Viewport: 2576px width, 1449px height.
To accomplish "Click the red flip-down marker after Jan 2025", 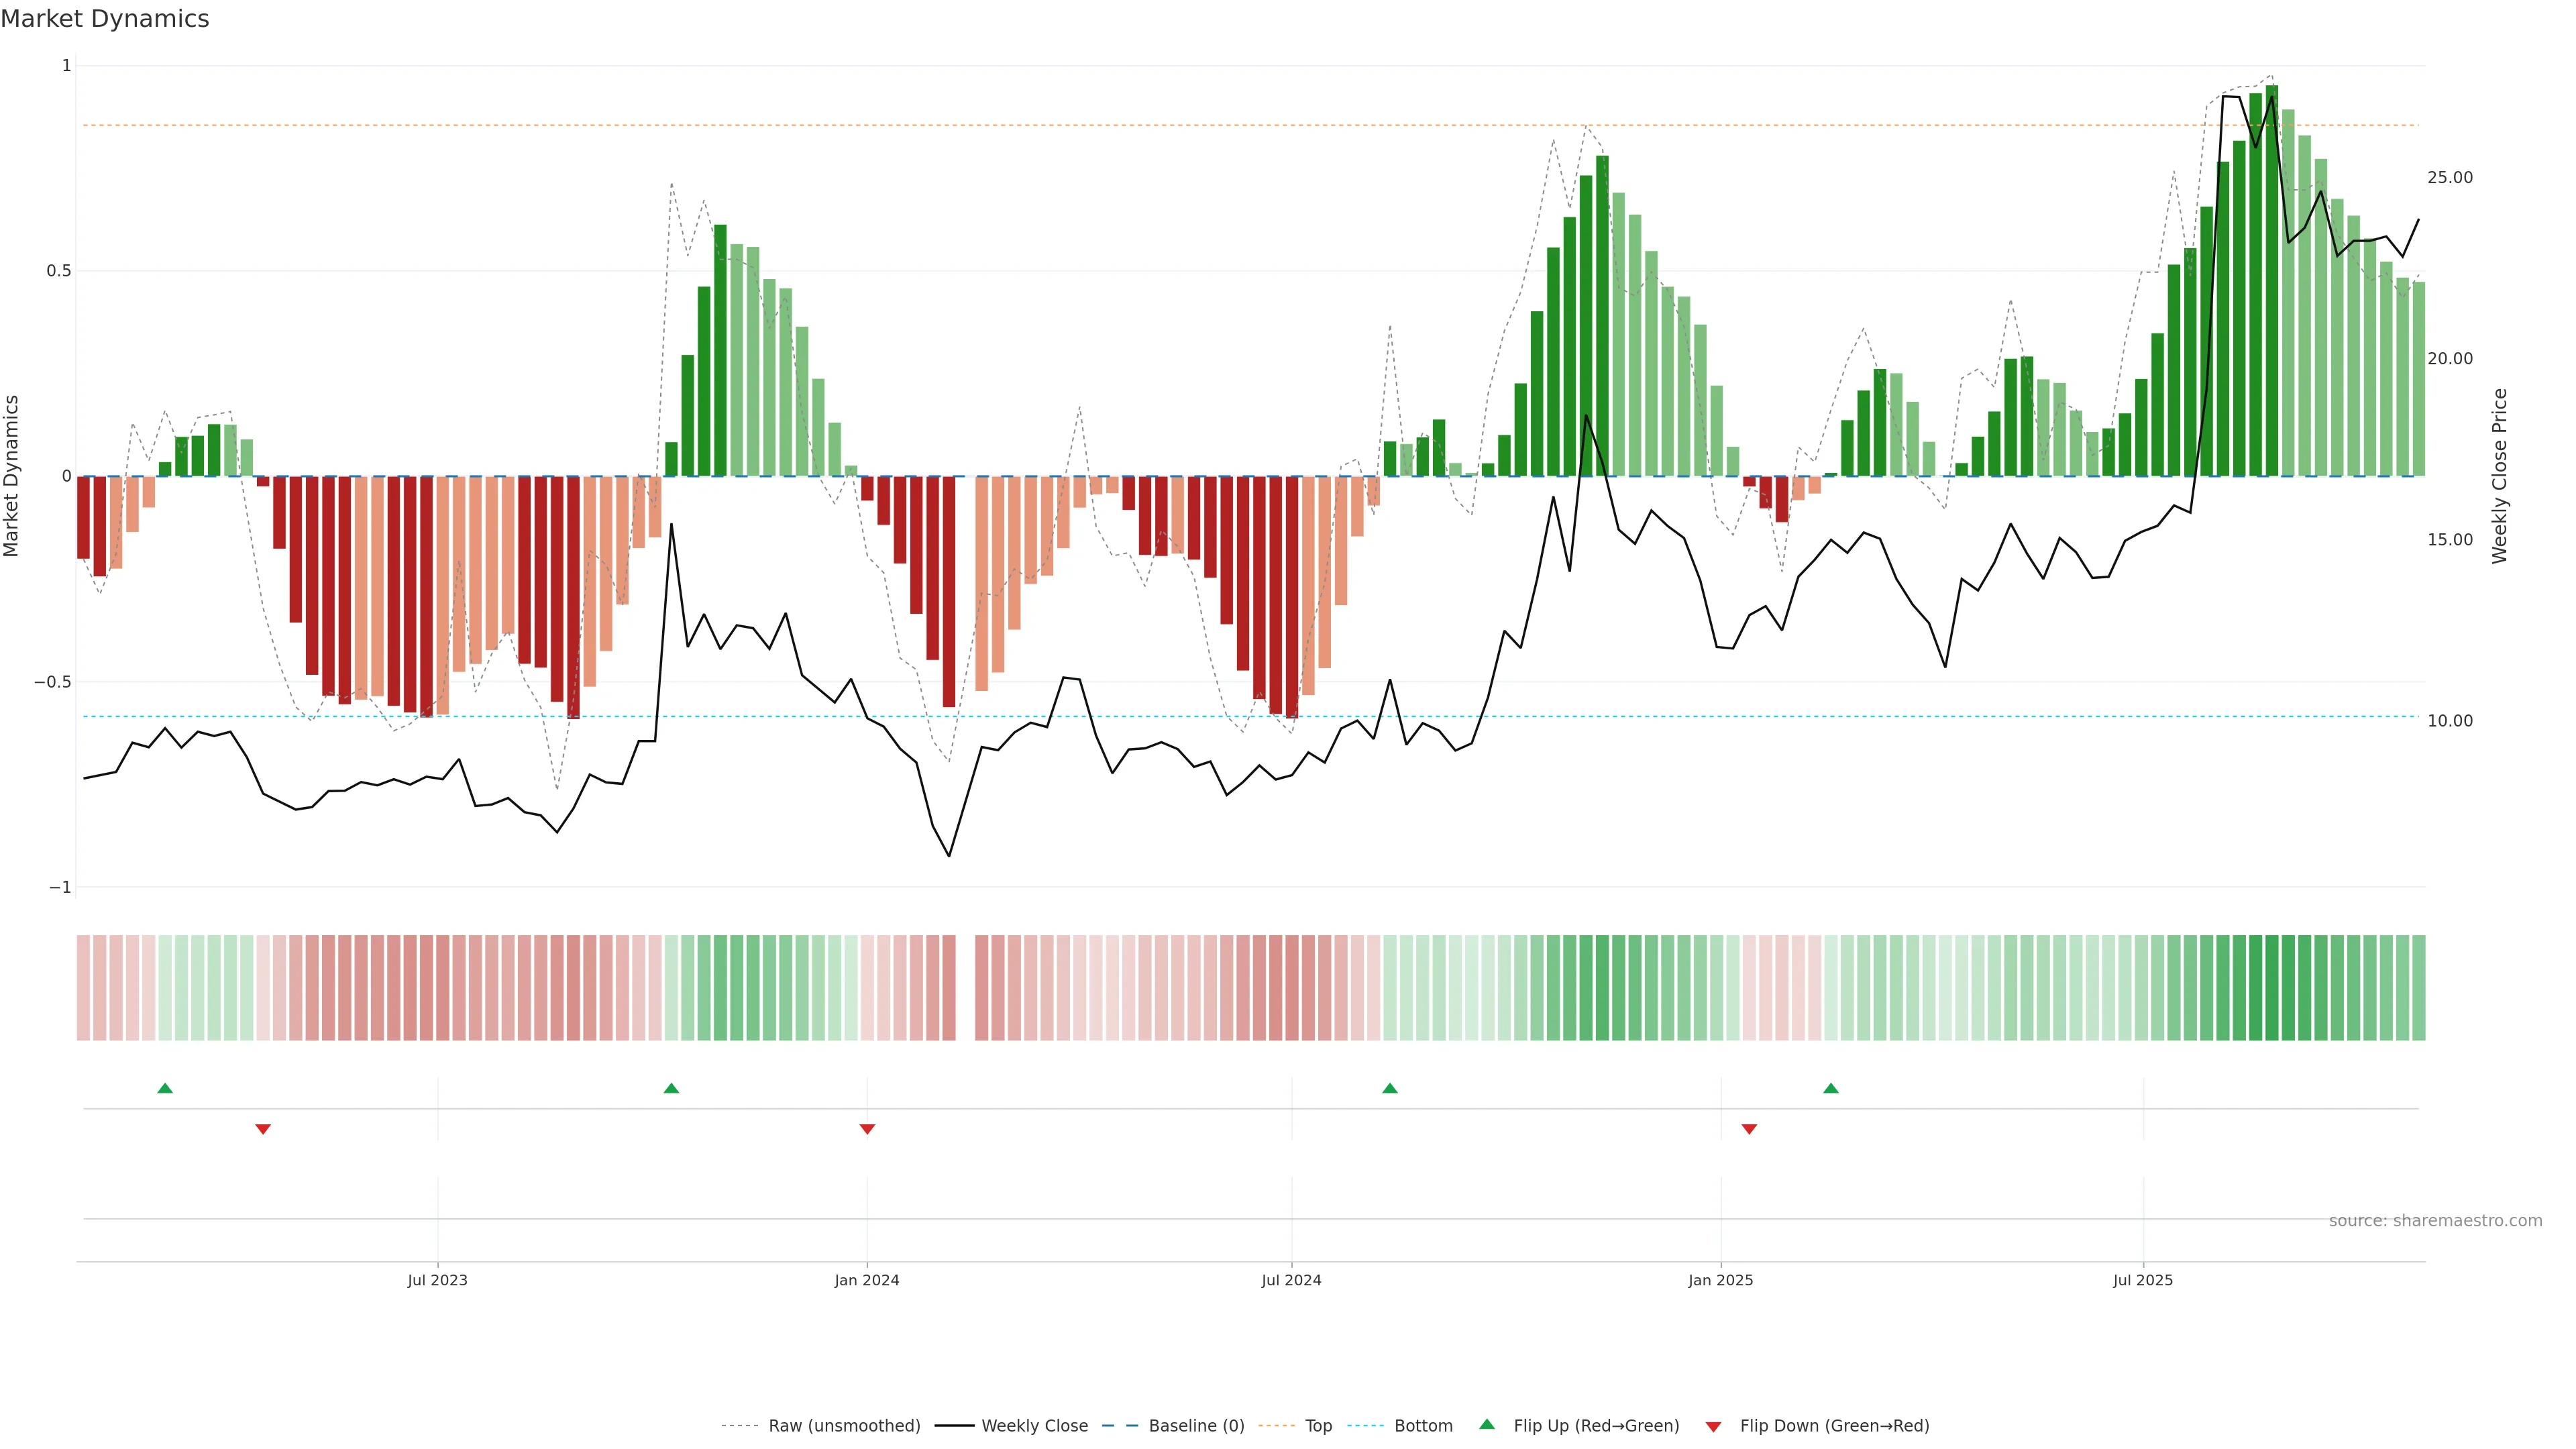I will tap(1749, 1129).
